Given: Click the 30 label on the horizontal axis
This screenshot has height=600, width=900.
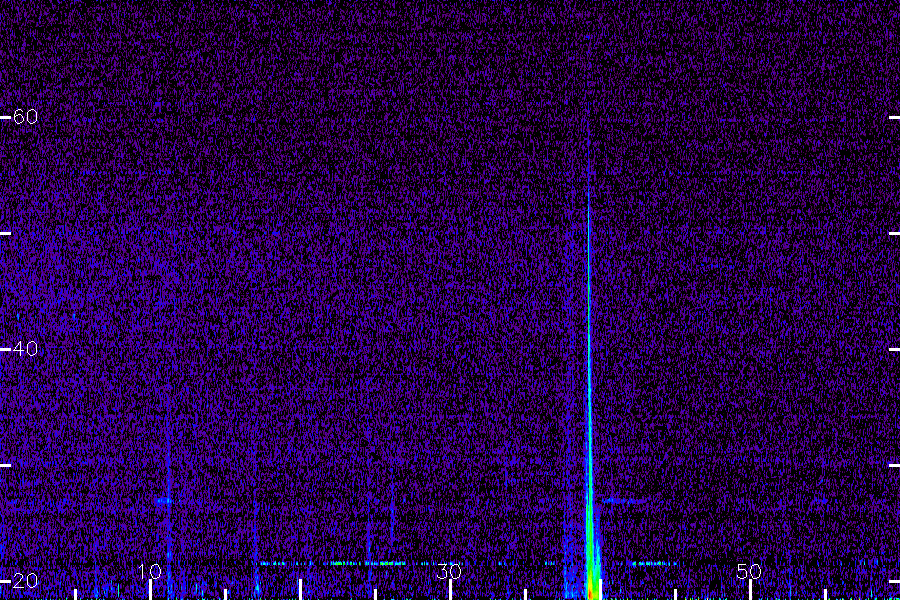Looking at the screenshot, I should [x=449, y=571].
